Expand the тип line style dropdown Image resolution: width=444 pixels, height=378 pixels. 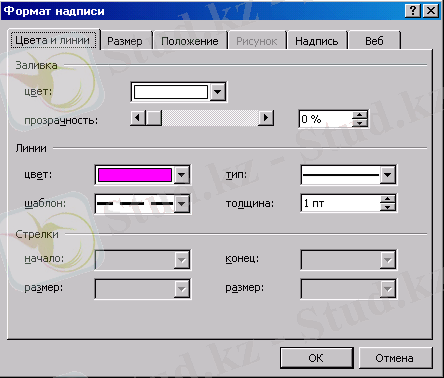[387, 174]
